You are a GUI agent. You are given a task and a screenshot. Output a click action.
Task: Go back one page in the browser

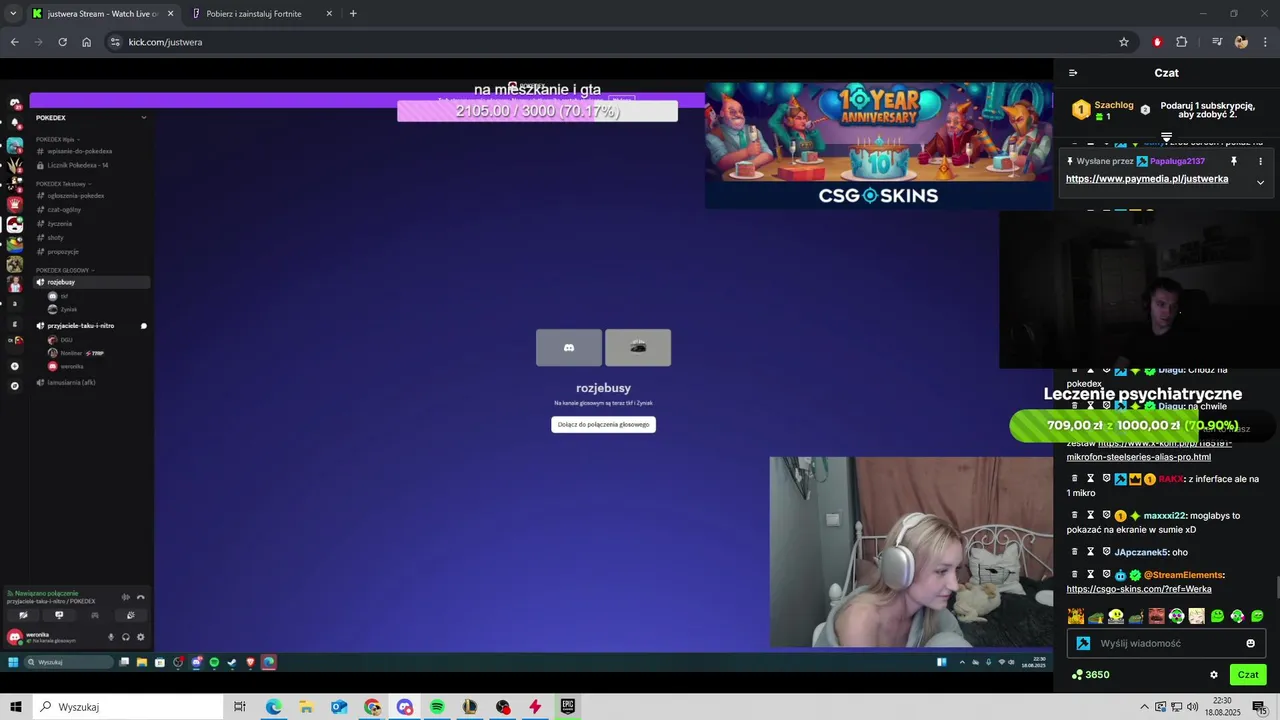click(x=14, y=42)
